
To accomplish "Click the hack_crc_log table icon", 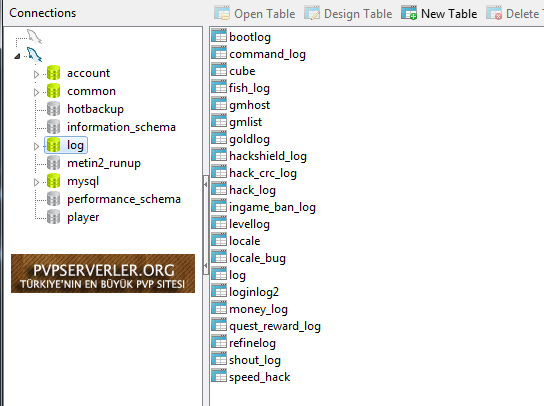I will click(x=219, y=172).
